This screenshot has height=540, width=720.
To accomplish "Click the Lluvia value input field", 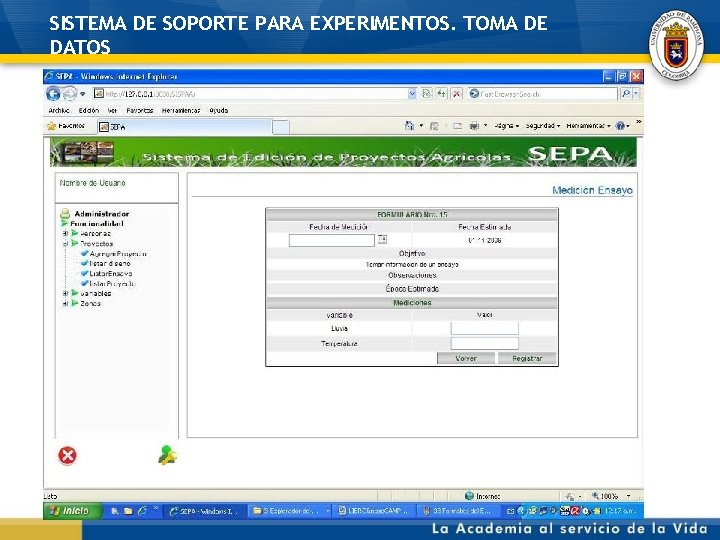I will pyautogui.click(x=484, y=328).
